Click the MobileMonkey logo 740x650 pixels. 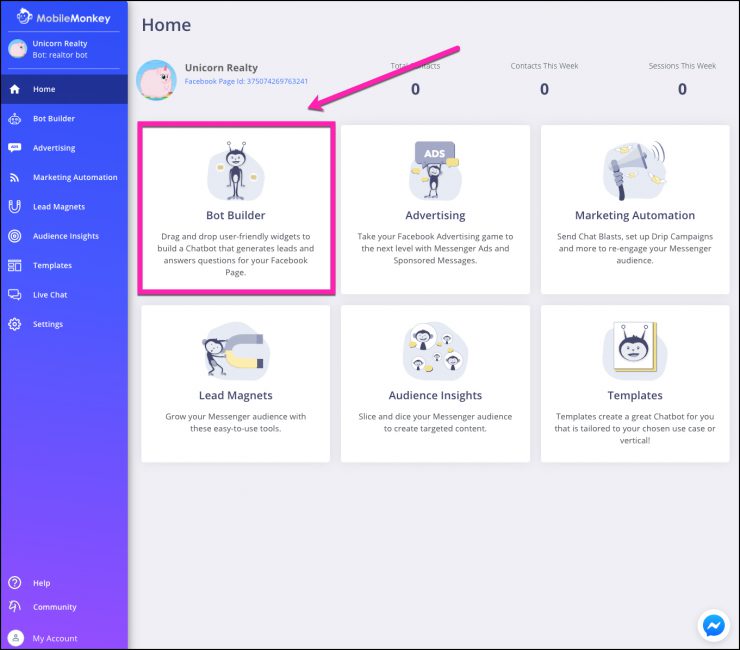[64, 17]
